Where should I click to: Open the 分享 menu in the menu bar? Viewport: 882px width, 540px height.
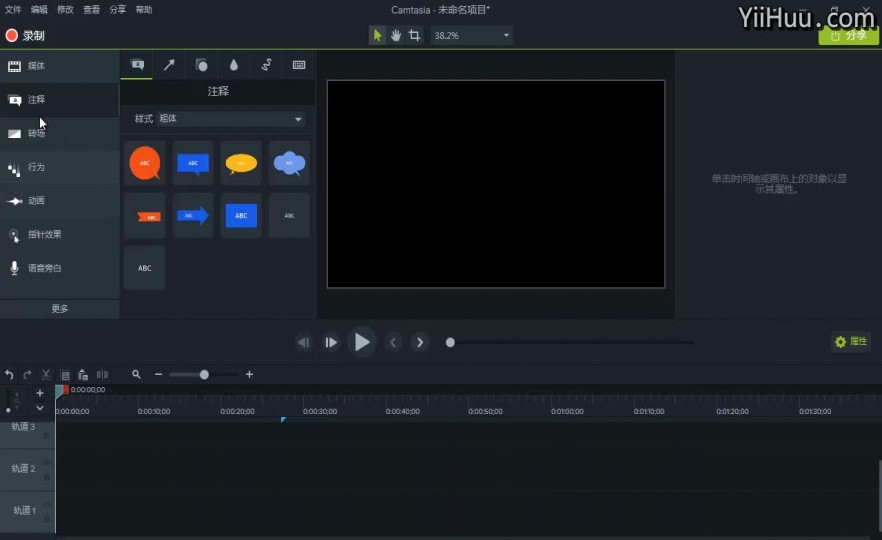click(x=118, y=10)
